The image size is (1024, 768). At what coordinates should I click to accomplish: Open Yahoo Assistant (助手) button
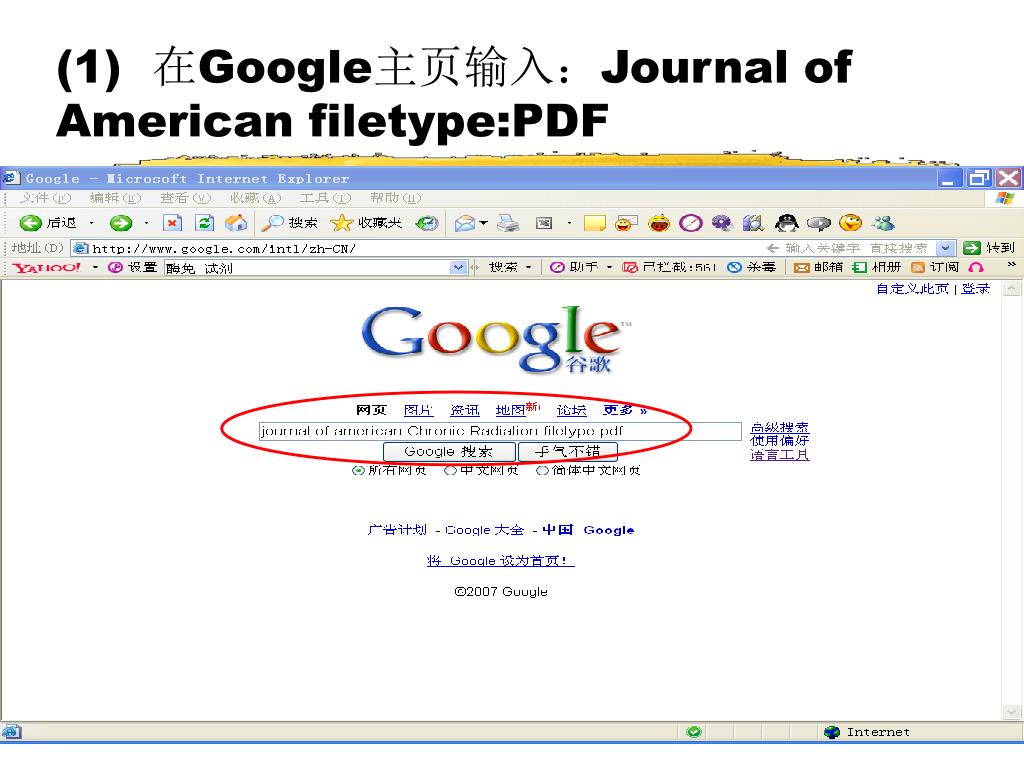click(575, 267)
